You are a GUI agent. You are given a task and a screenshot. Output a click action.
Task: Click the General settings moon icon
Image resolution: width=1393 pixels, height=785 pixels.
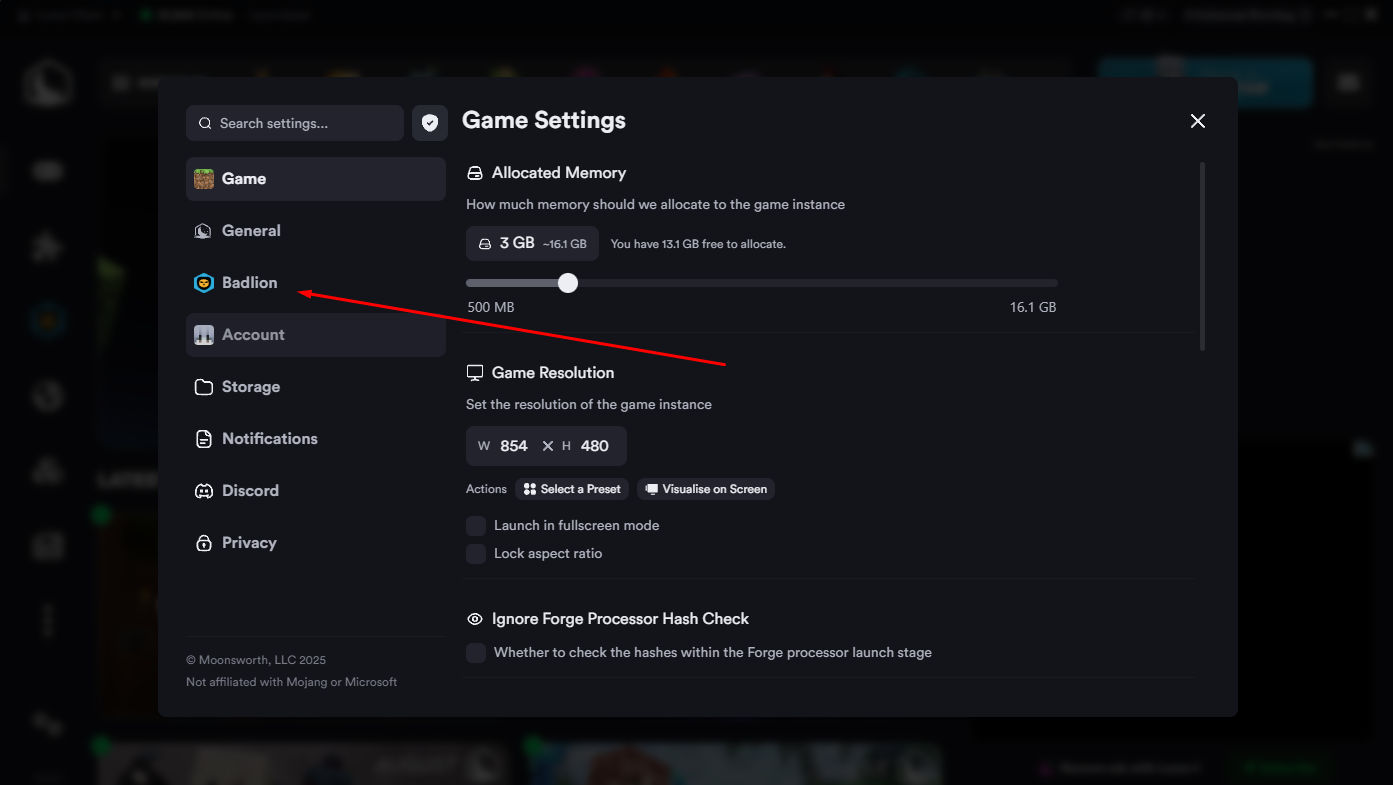(x=204, y=231)
